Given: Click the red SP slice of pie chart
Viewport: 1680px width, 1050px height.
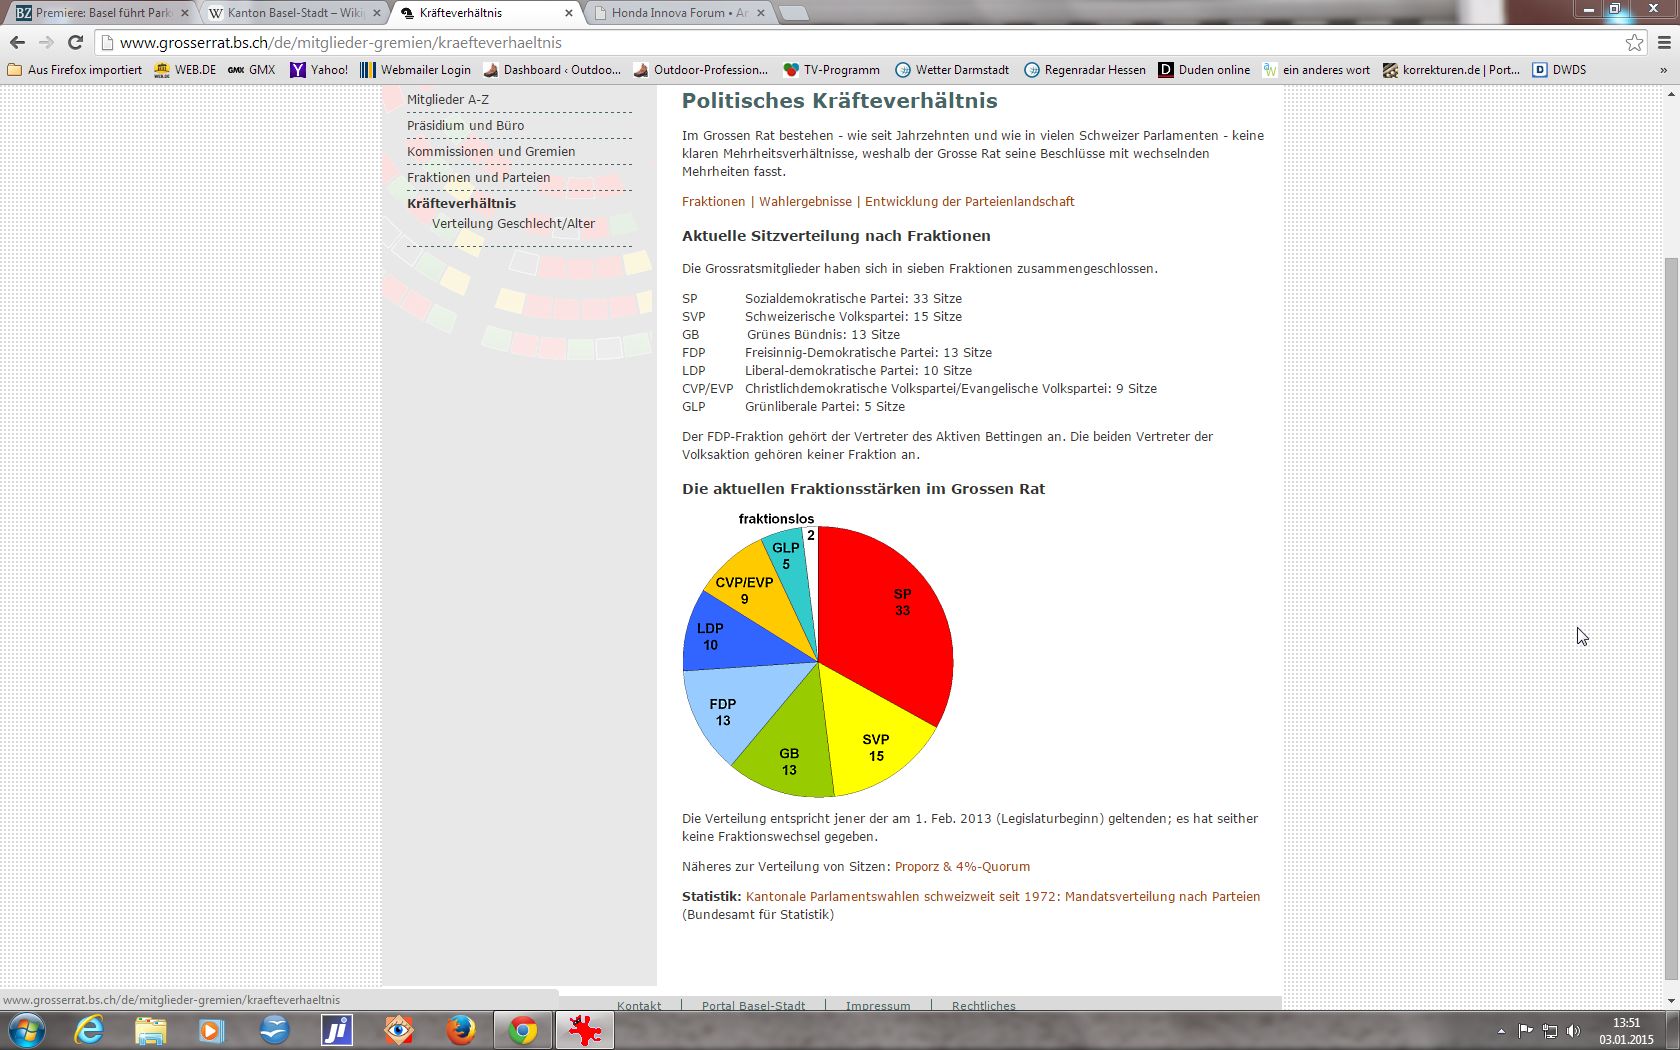Looking at the screenshot, I should tap(890, 620).
